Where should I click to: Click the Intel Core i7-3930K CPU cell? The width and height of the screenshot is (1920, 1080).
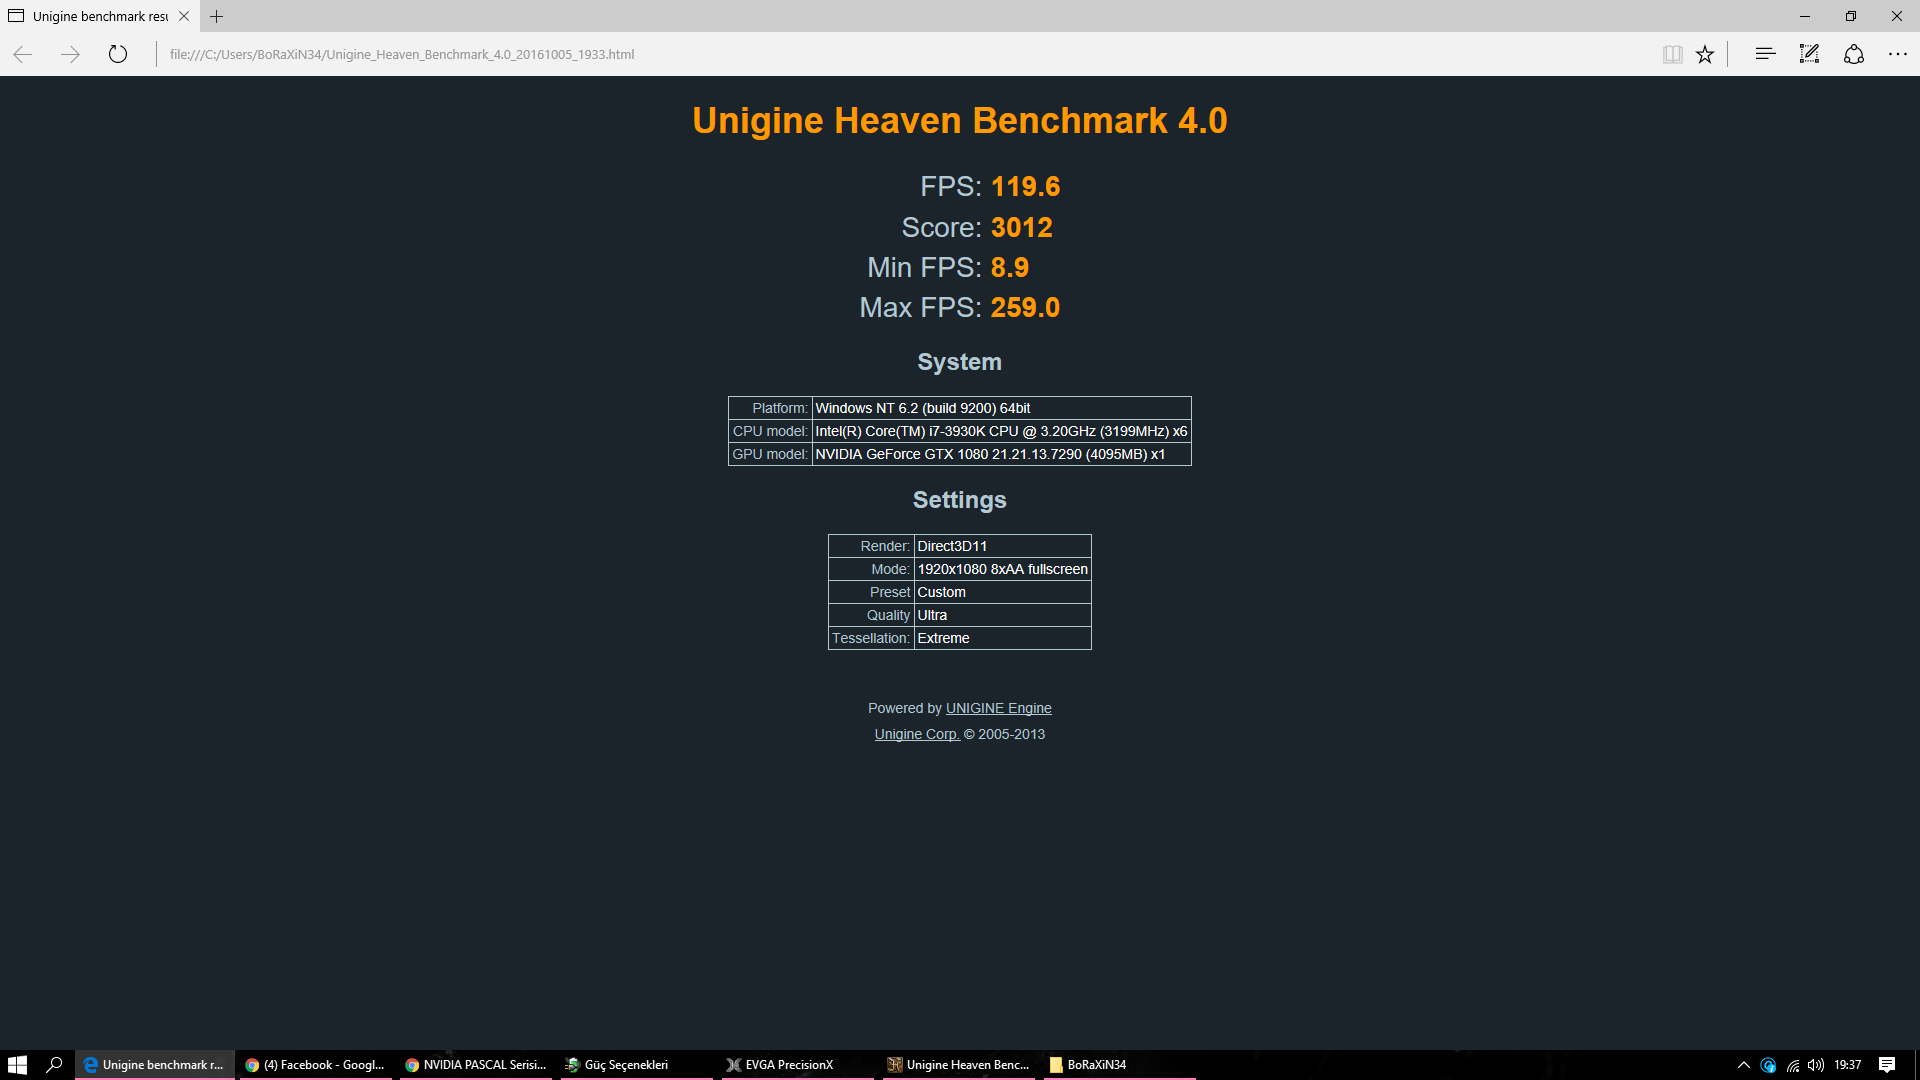click(x=1001, y=431)
